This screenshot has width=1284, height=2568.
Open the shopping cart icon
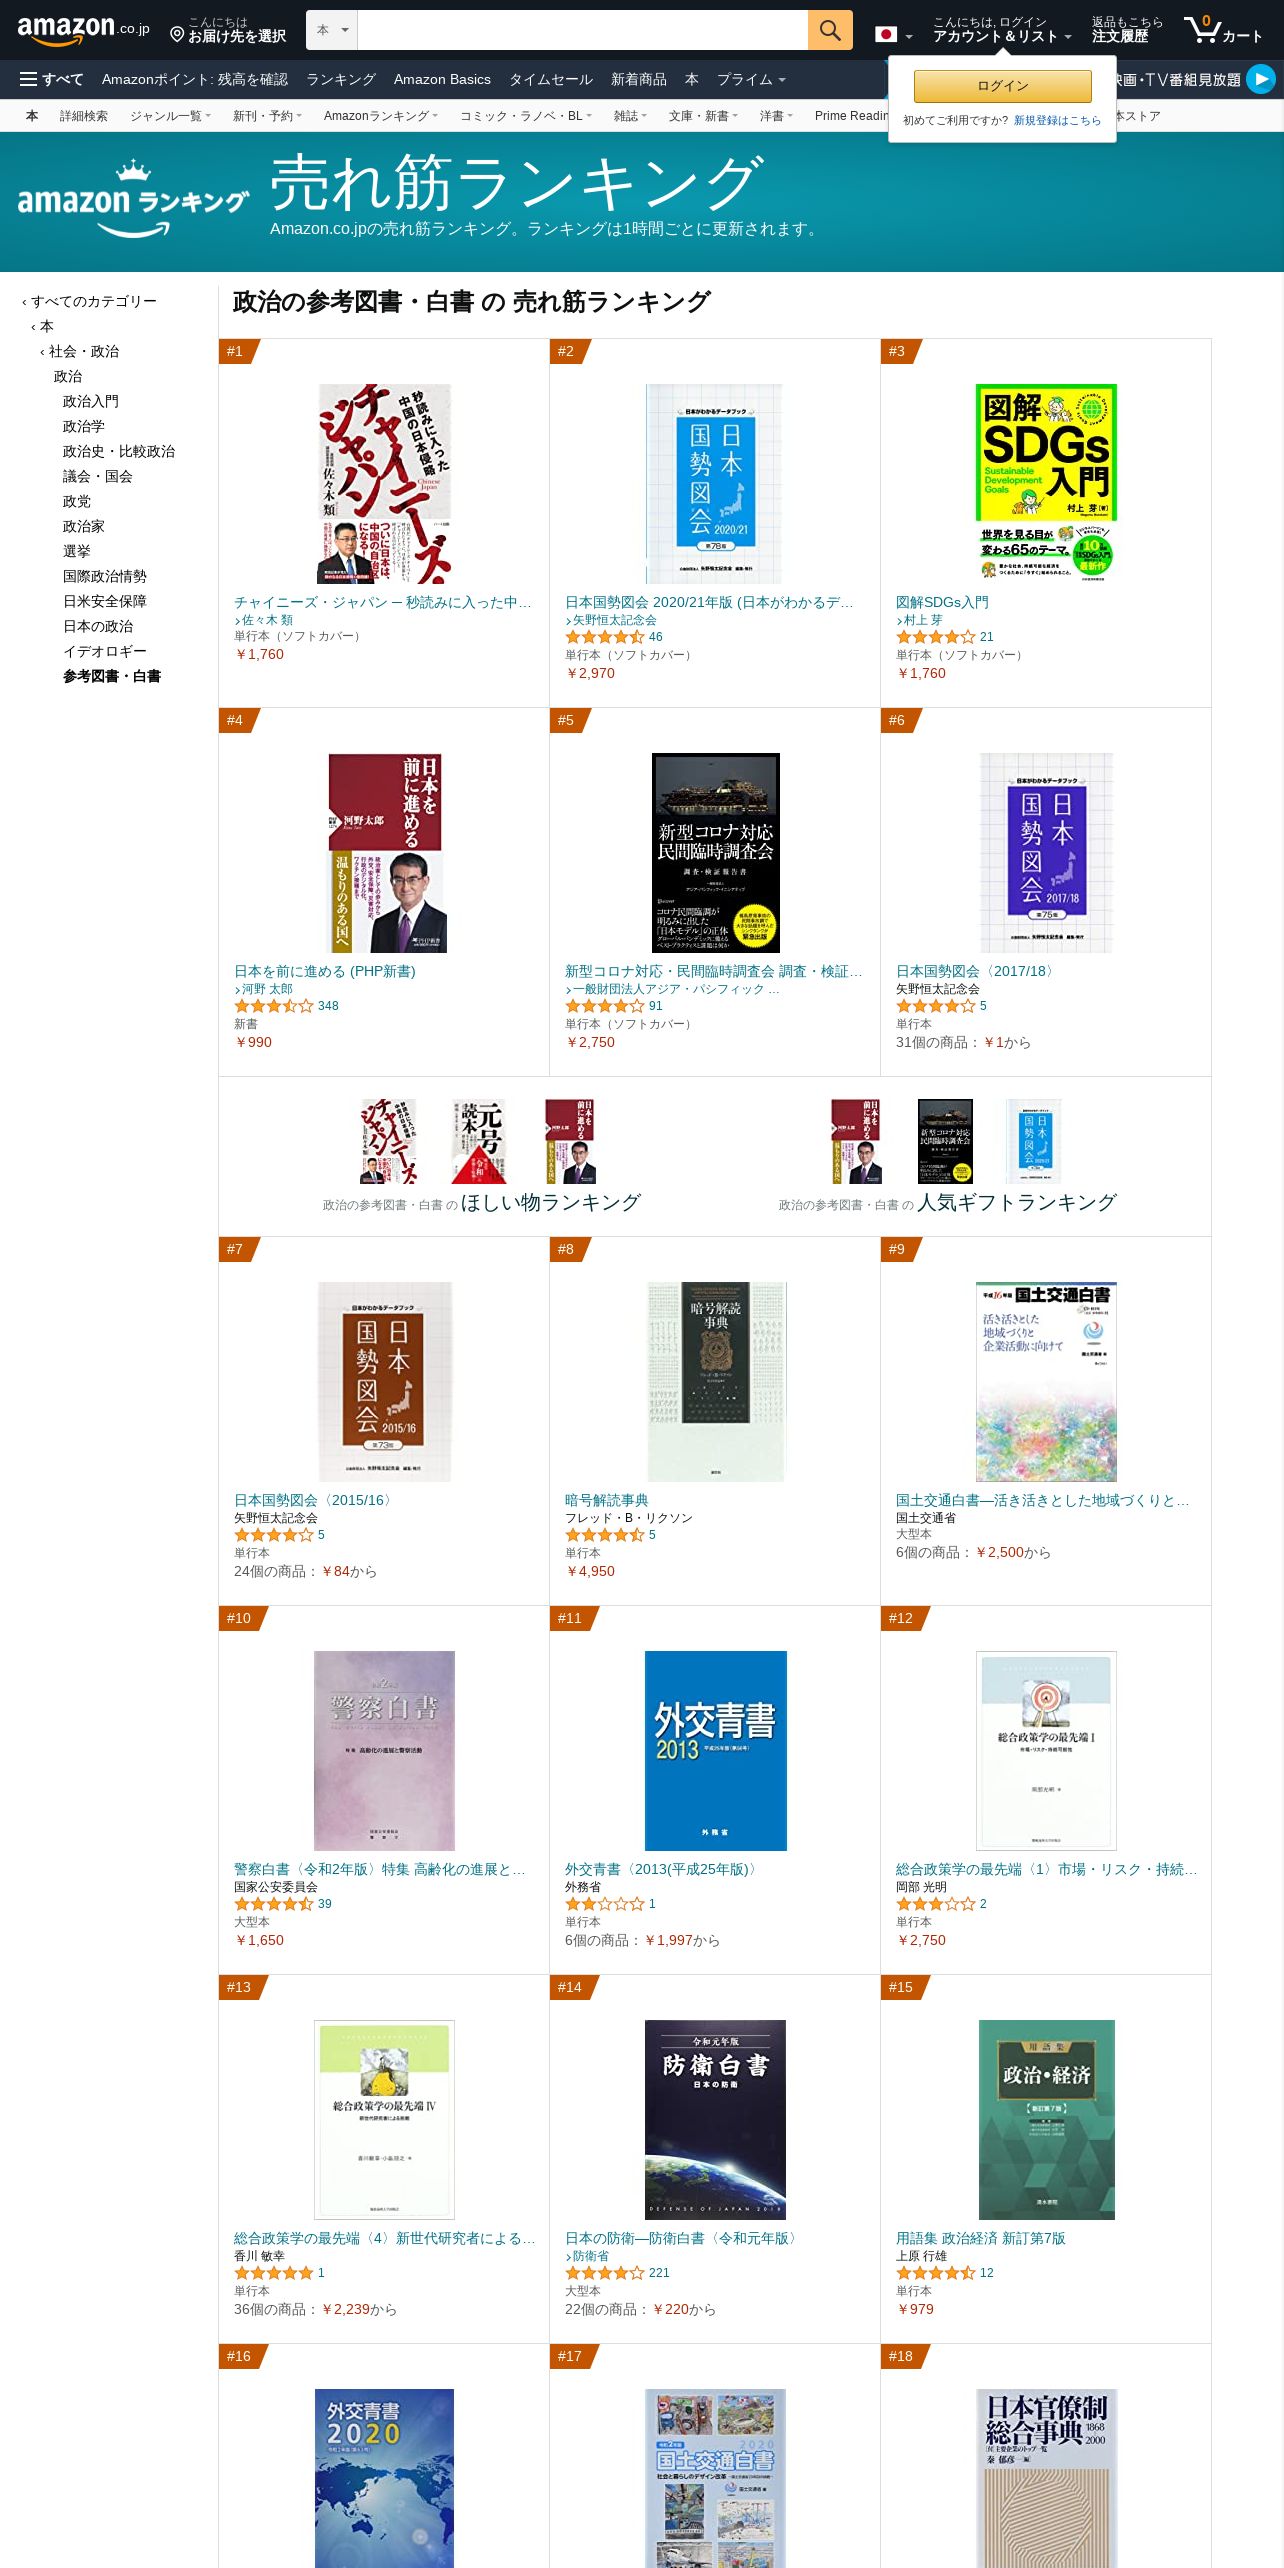[x=1202, y=29]
